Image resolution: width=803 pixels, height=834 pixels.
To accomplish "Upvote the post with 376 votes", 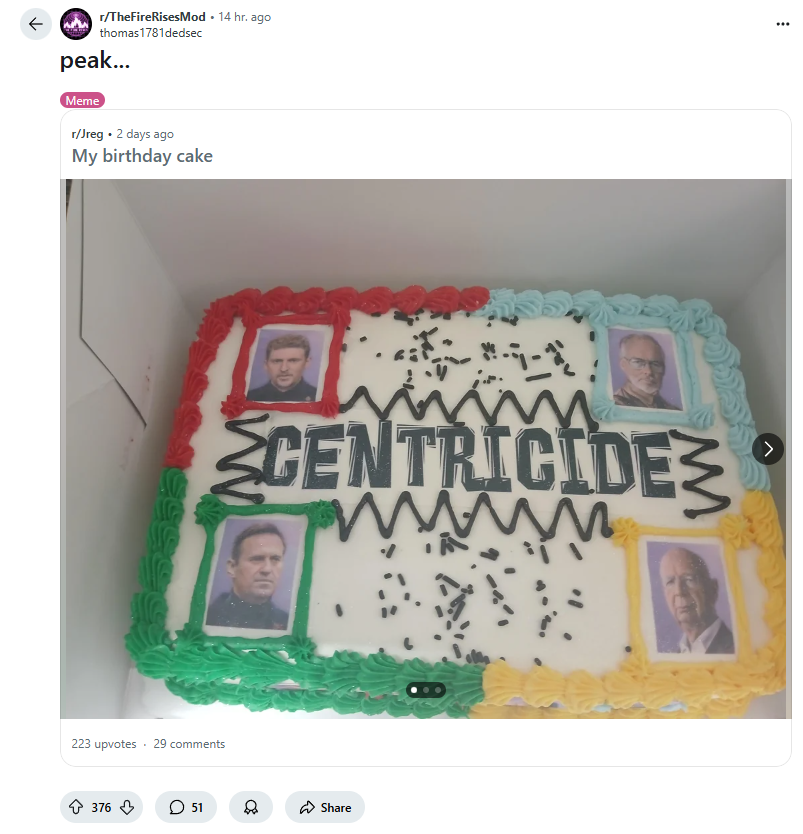I will pyautogui.click(x=76, y=807).
